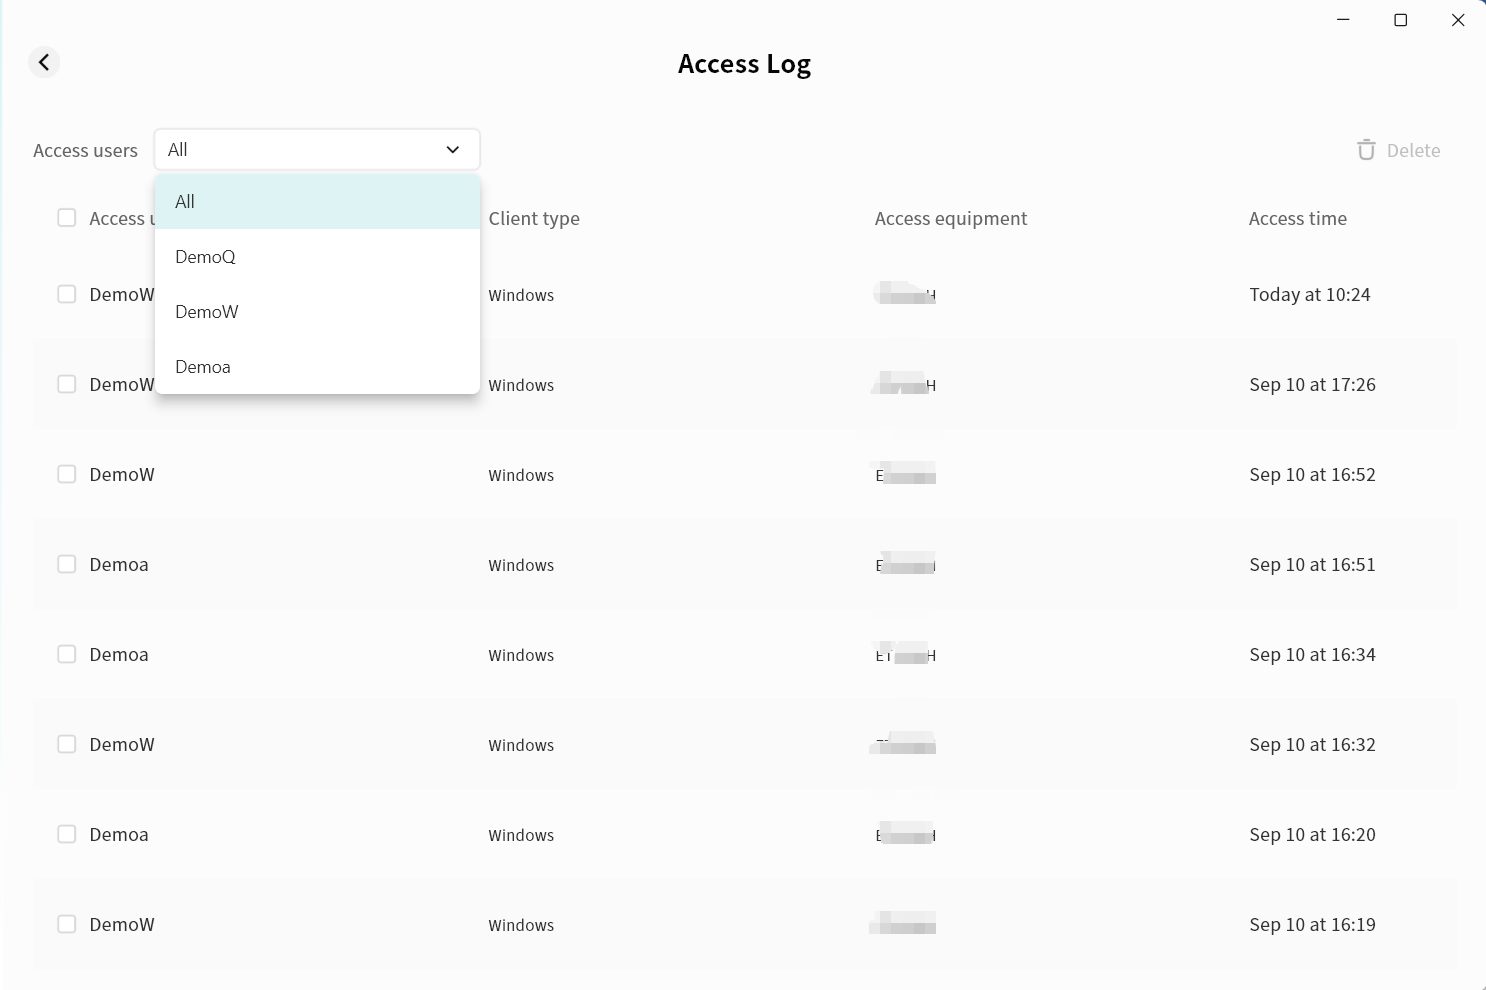The height and width of the screenshot is (990, 1486).
Task: Click the Delete text button
Action: click(x=1413, y=151)
